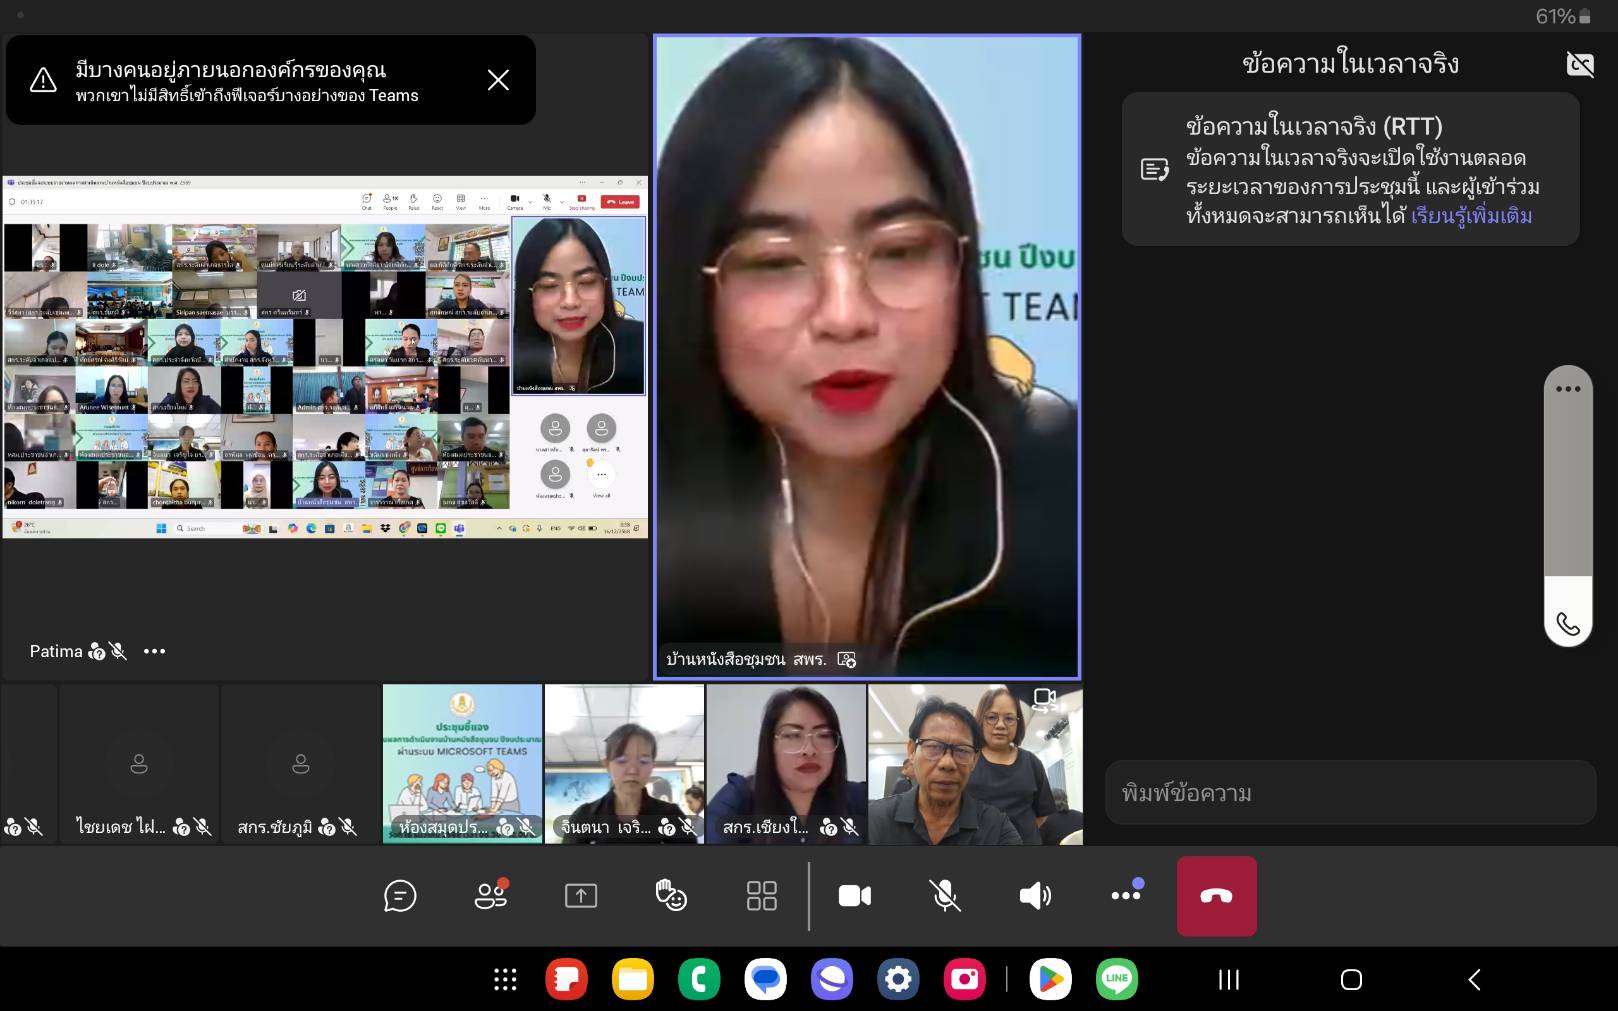This screenshot has height=1011, width=1618.
Task: Toggle the camera on or off
Action: pyautogui.click(x=854, y=896)
